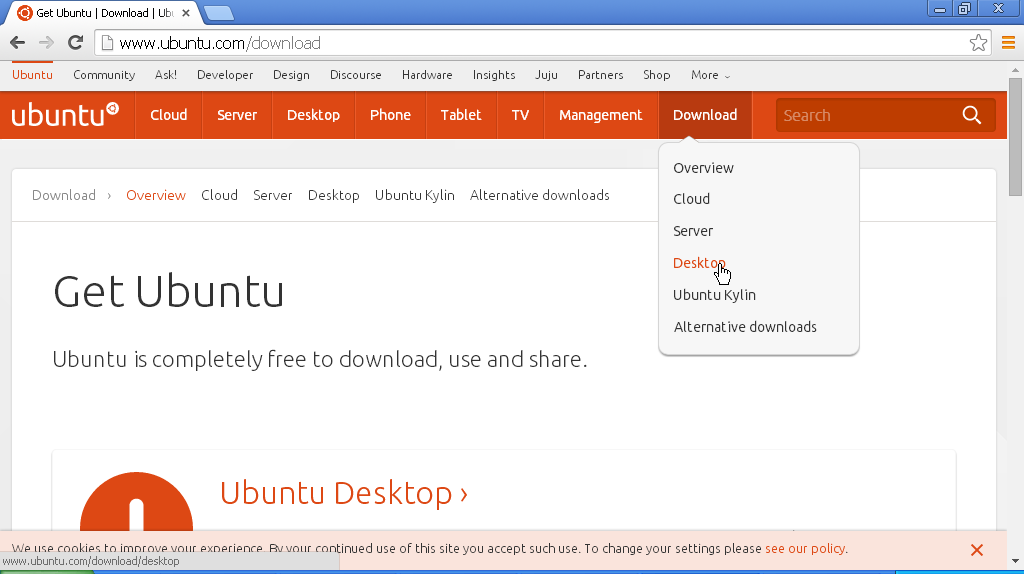The height and width of the screenshot is (574, 1024).
Task: Click the browser forward arrow
Action: [46, 43]
